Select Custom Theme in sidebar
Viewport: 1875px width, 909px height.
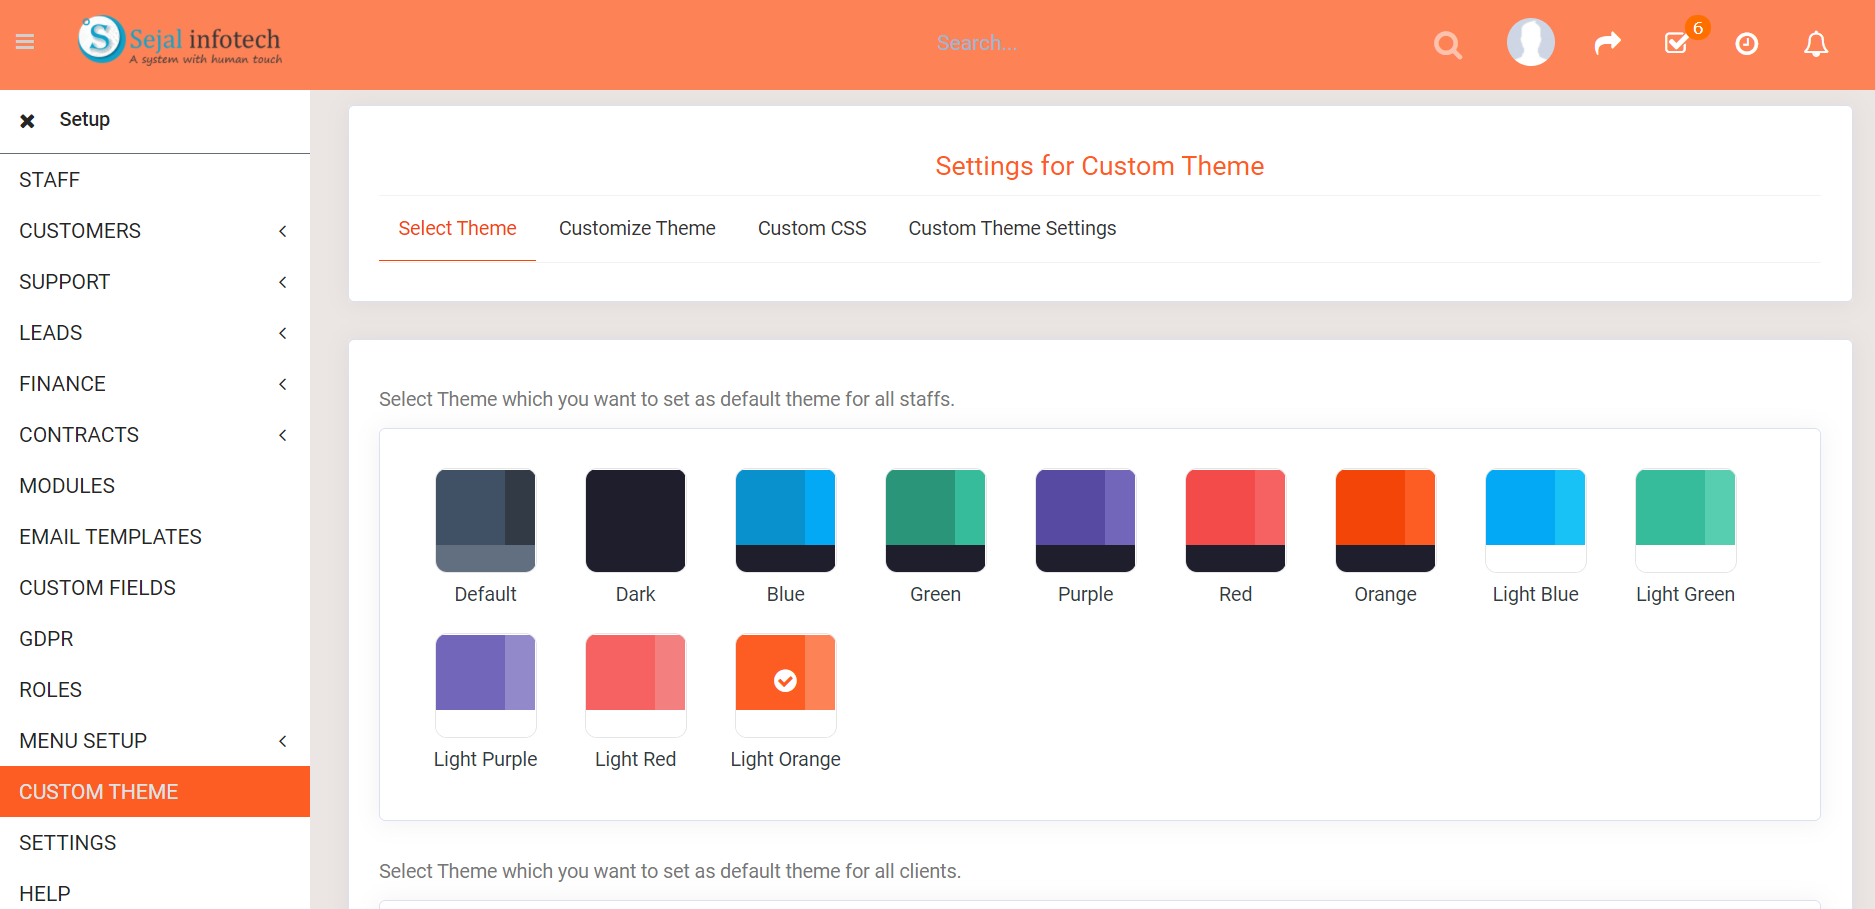pyautogui.click(x=155, y=792)
